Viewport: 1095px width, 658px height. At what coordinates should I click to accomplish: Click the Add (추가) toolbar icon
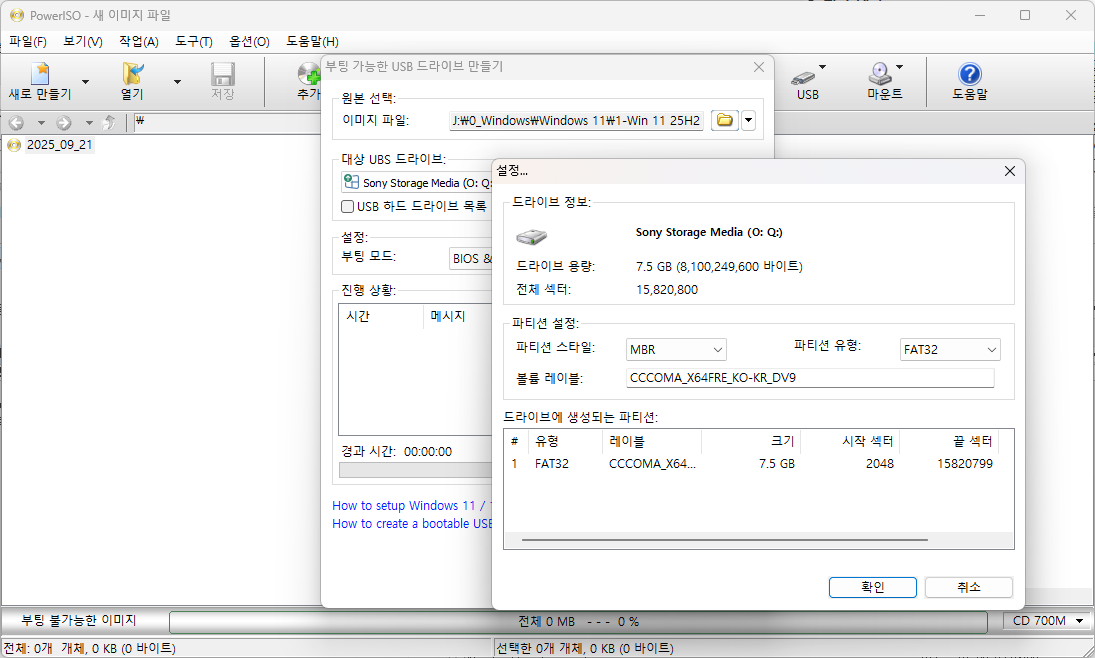(308, 81)
